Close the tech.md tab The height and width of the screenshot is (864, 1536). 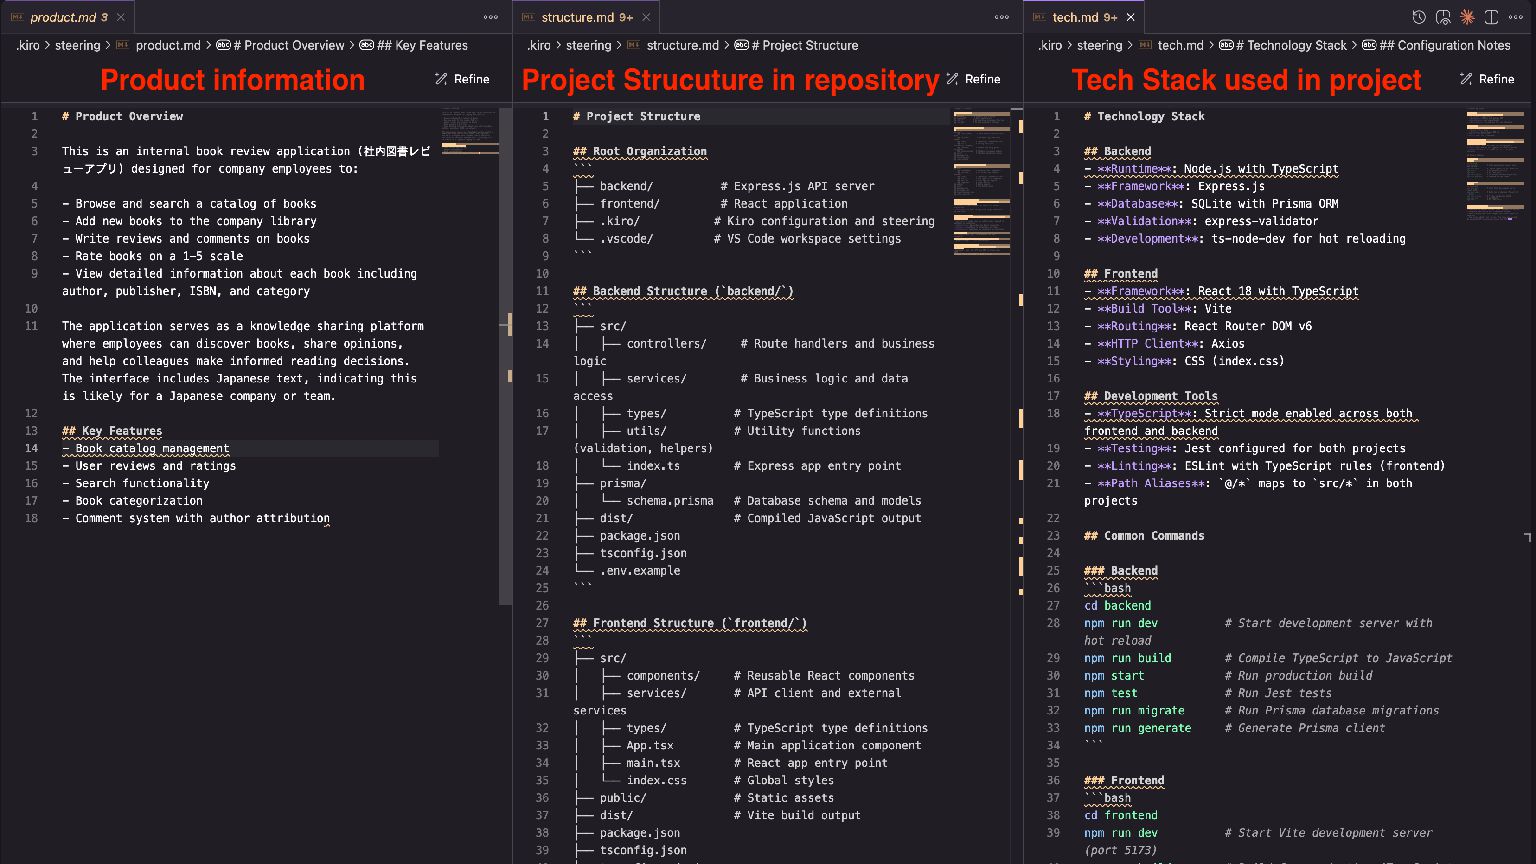coord(1131,17)
